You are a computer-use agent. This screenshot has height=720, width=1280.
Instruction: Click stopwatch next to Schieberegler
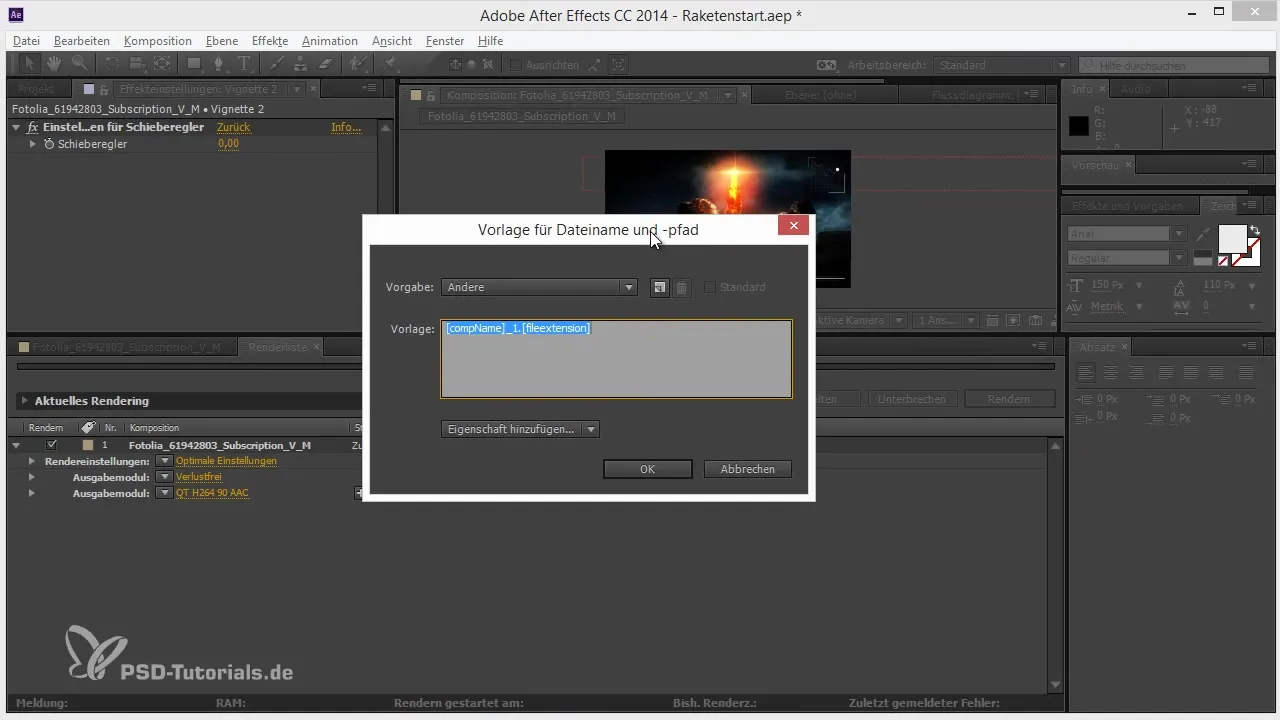point(48,144)
